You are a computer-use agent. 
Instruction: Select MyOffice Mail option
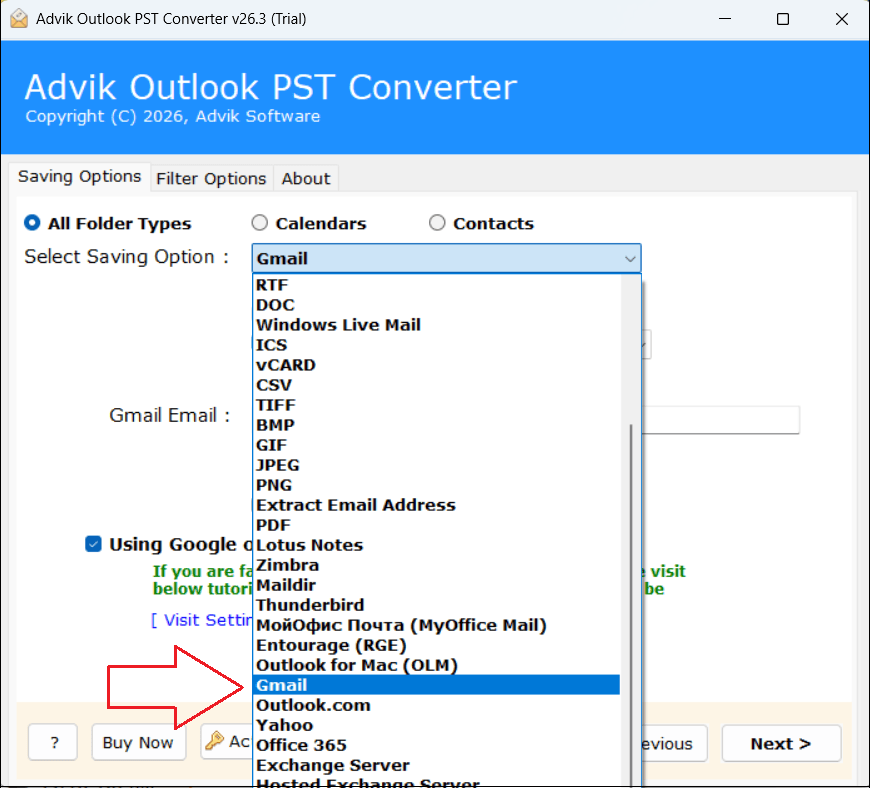[x=436, y=625]
